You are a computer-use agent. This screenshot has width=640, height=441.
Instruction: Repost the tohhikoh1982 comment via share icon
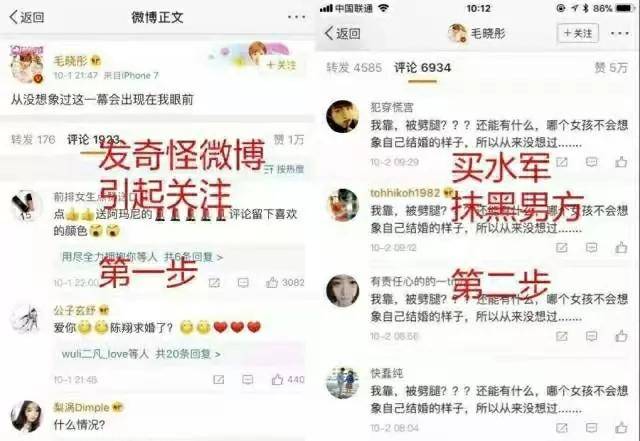562,247
